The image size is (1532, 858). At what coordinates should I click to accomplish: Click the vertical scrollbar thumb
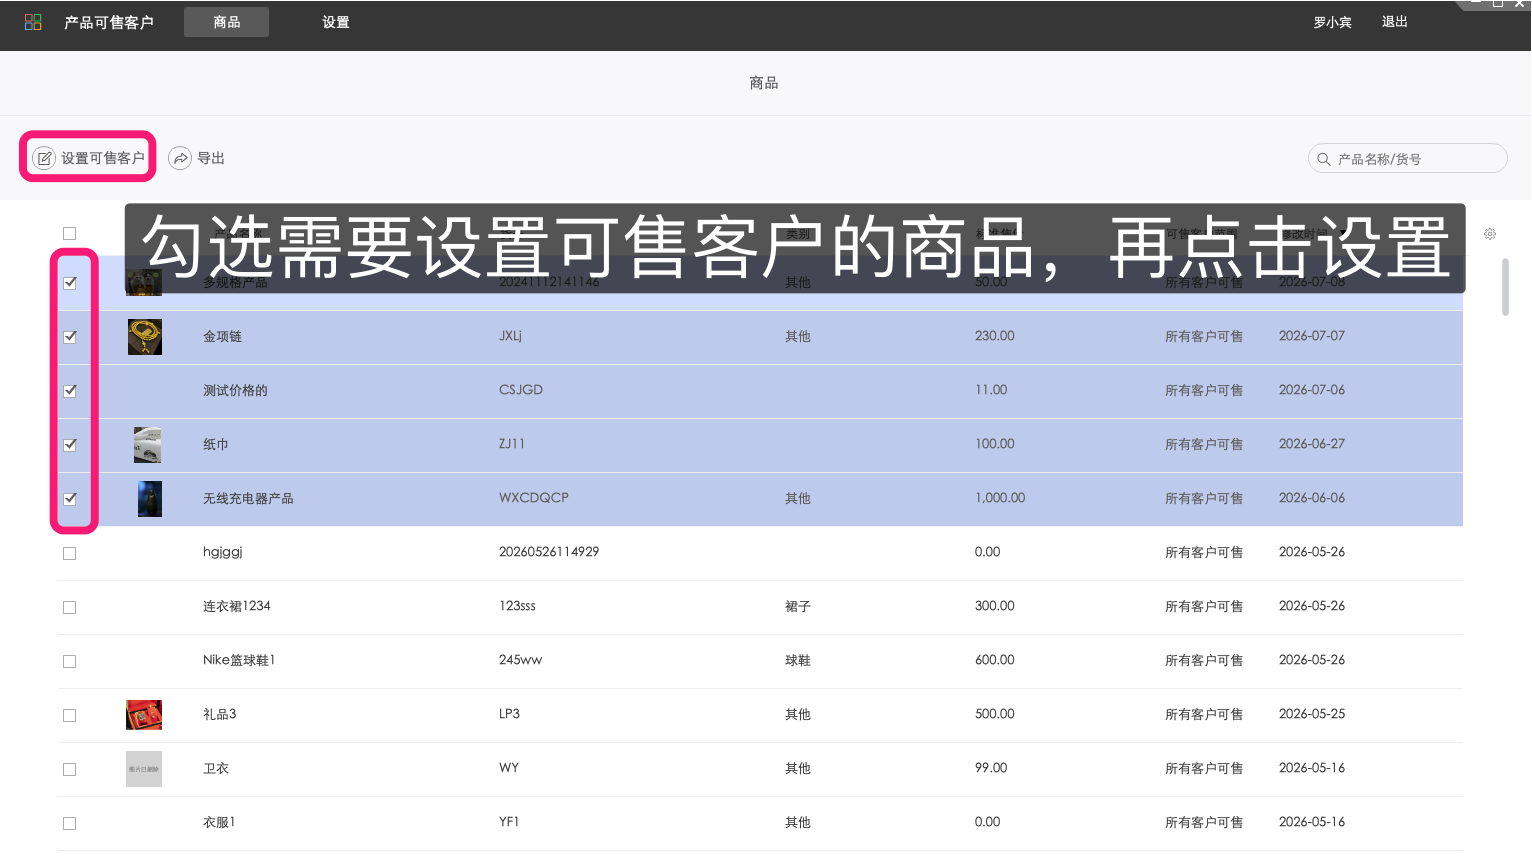[1506, 287]
